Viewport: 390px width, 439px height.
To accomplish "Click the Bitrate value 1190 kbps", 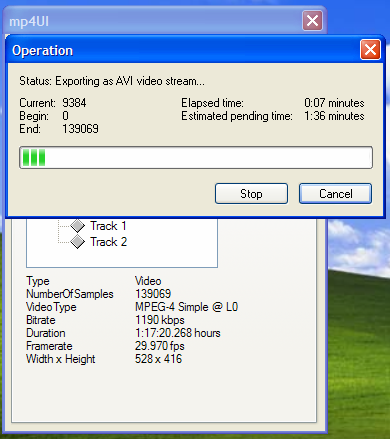I will [x=160, y=320].
